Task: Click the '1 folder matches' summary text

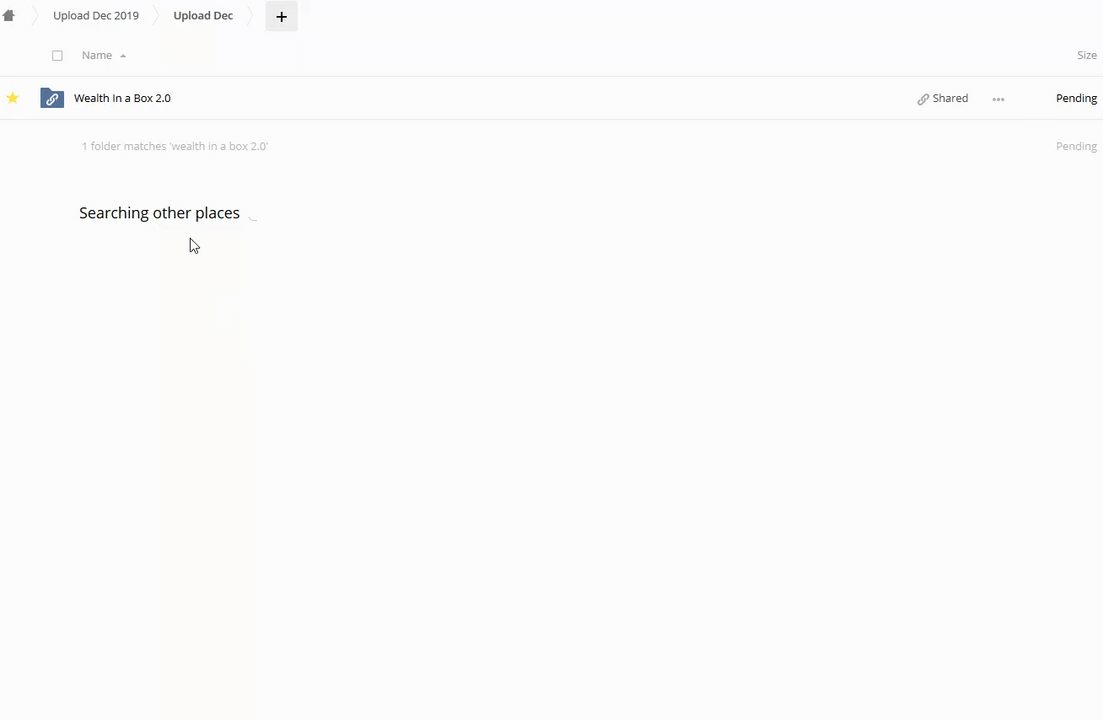Action: [175, 146]
